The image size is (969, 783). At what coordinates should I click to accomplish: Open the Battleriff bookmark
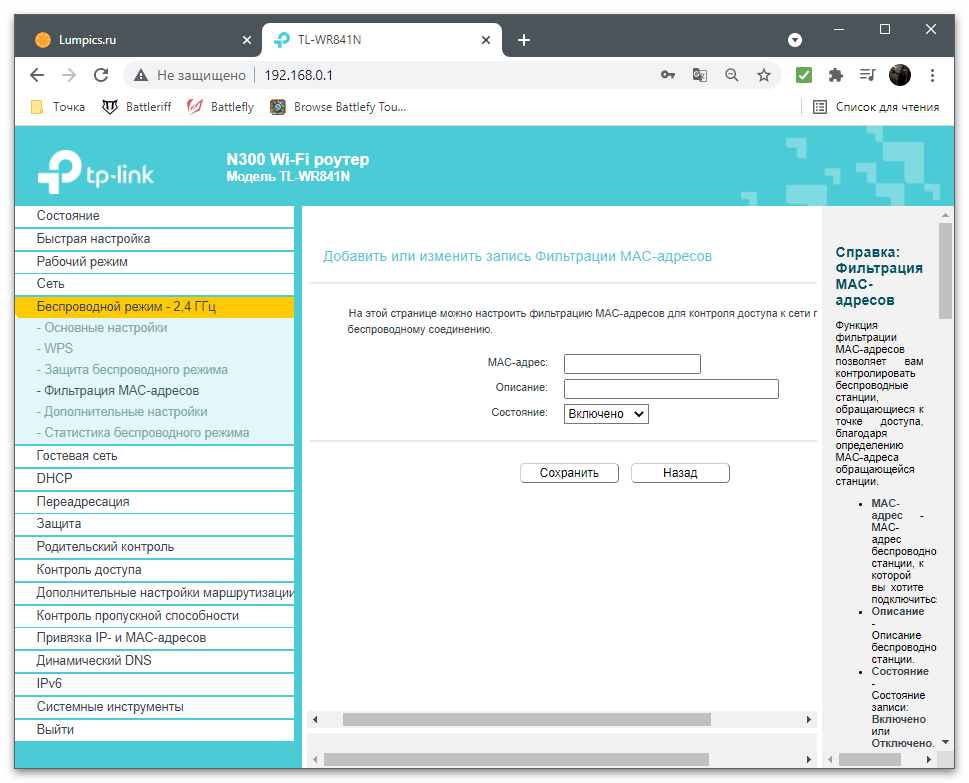coord(136,107)
